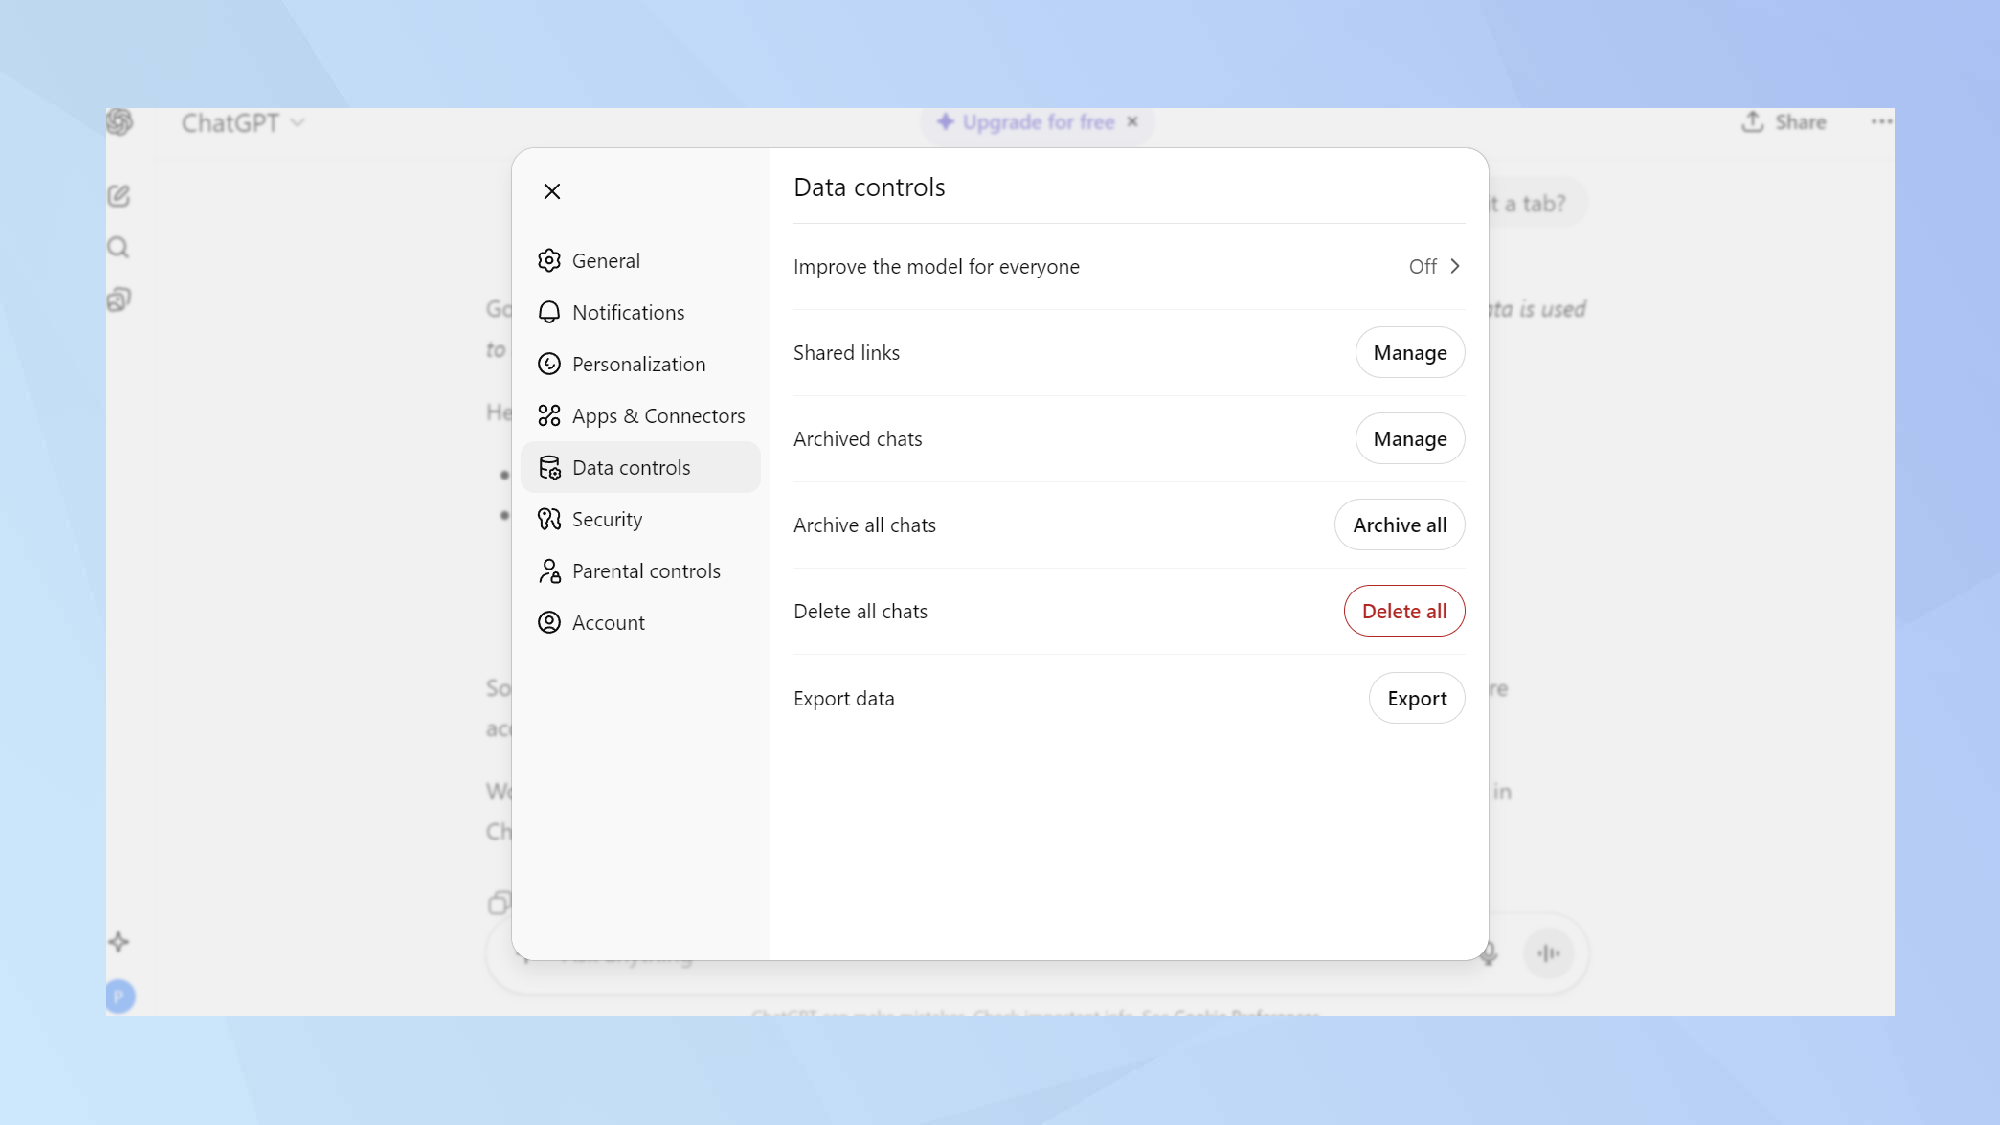Switch to the General settings tab
The width and height of the screenshot is (2000, 1125).
(x=605, y=261)
